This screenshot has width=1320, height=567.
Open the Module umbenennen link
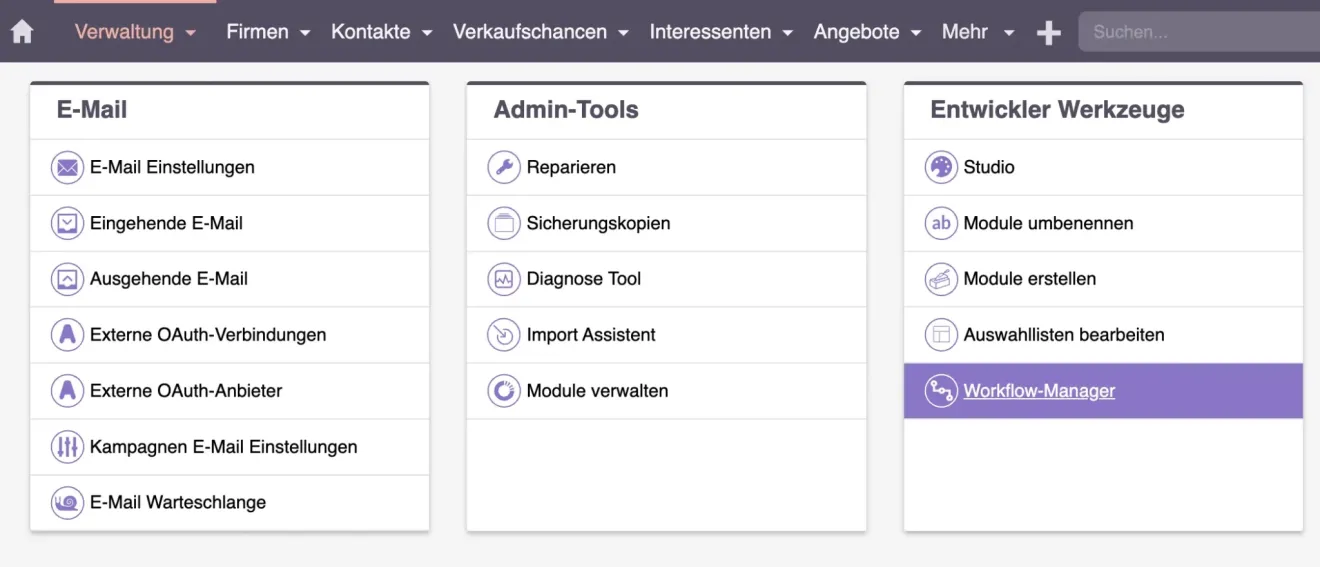(1049, 223)
